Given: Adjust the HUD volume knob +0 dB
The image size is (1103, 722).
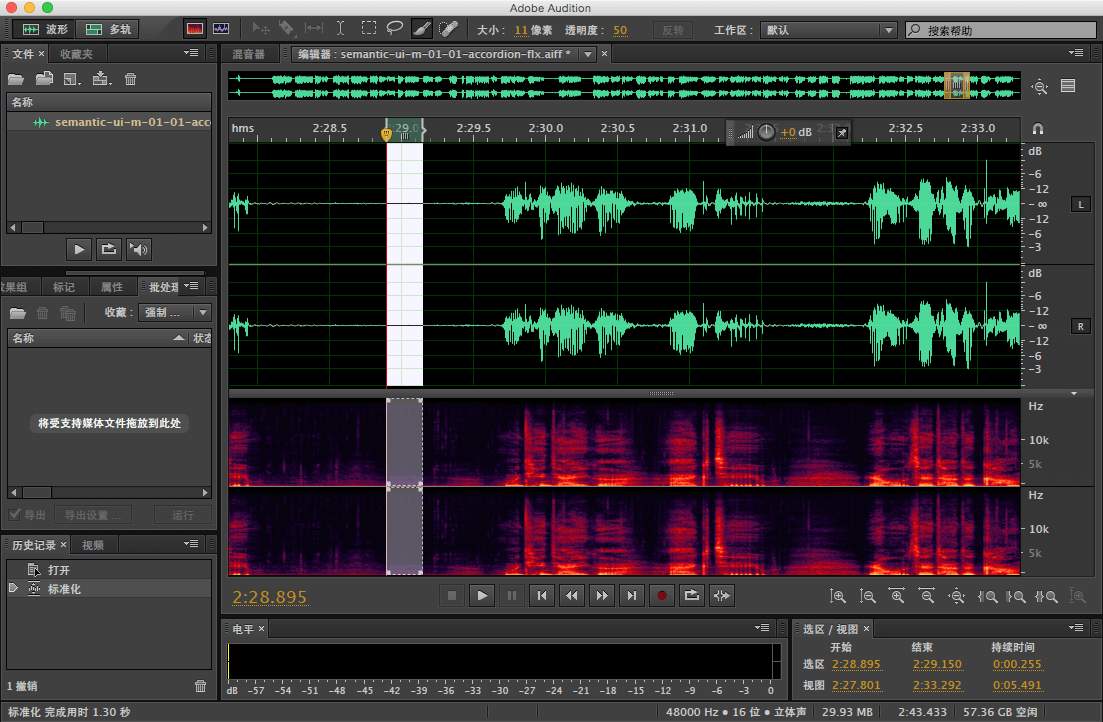Looking at the screenshot, I should [766, 132].
